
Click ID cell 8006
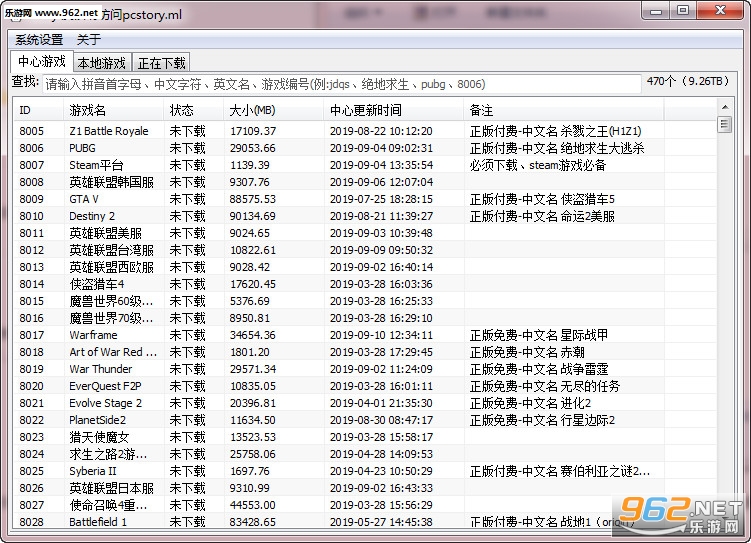pyautogui.click(x=32, y=148)
